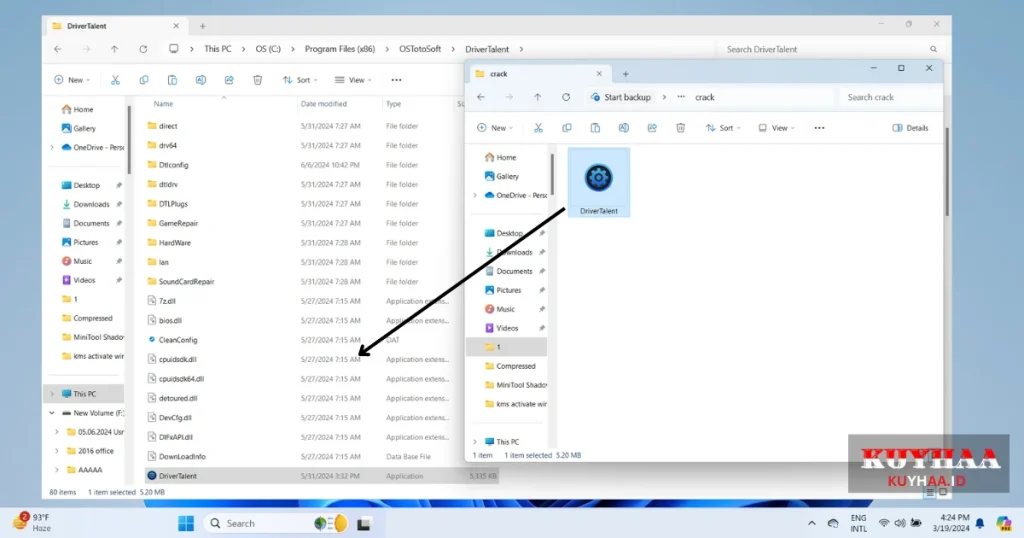The image size is (1024, 538).
Task: Click Rename icon in DriverTalent window toolbar
Action: click(200, 80)
